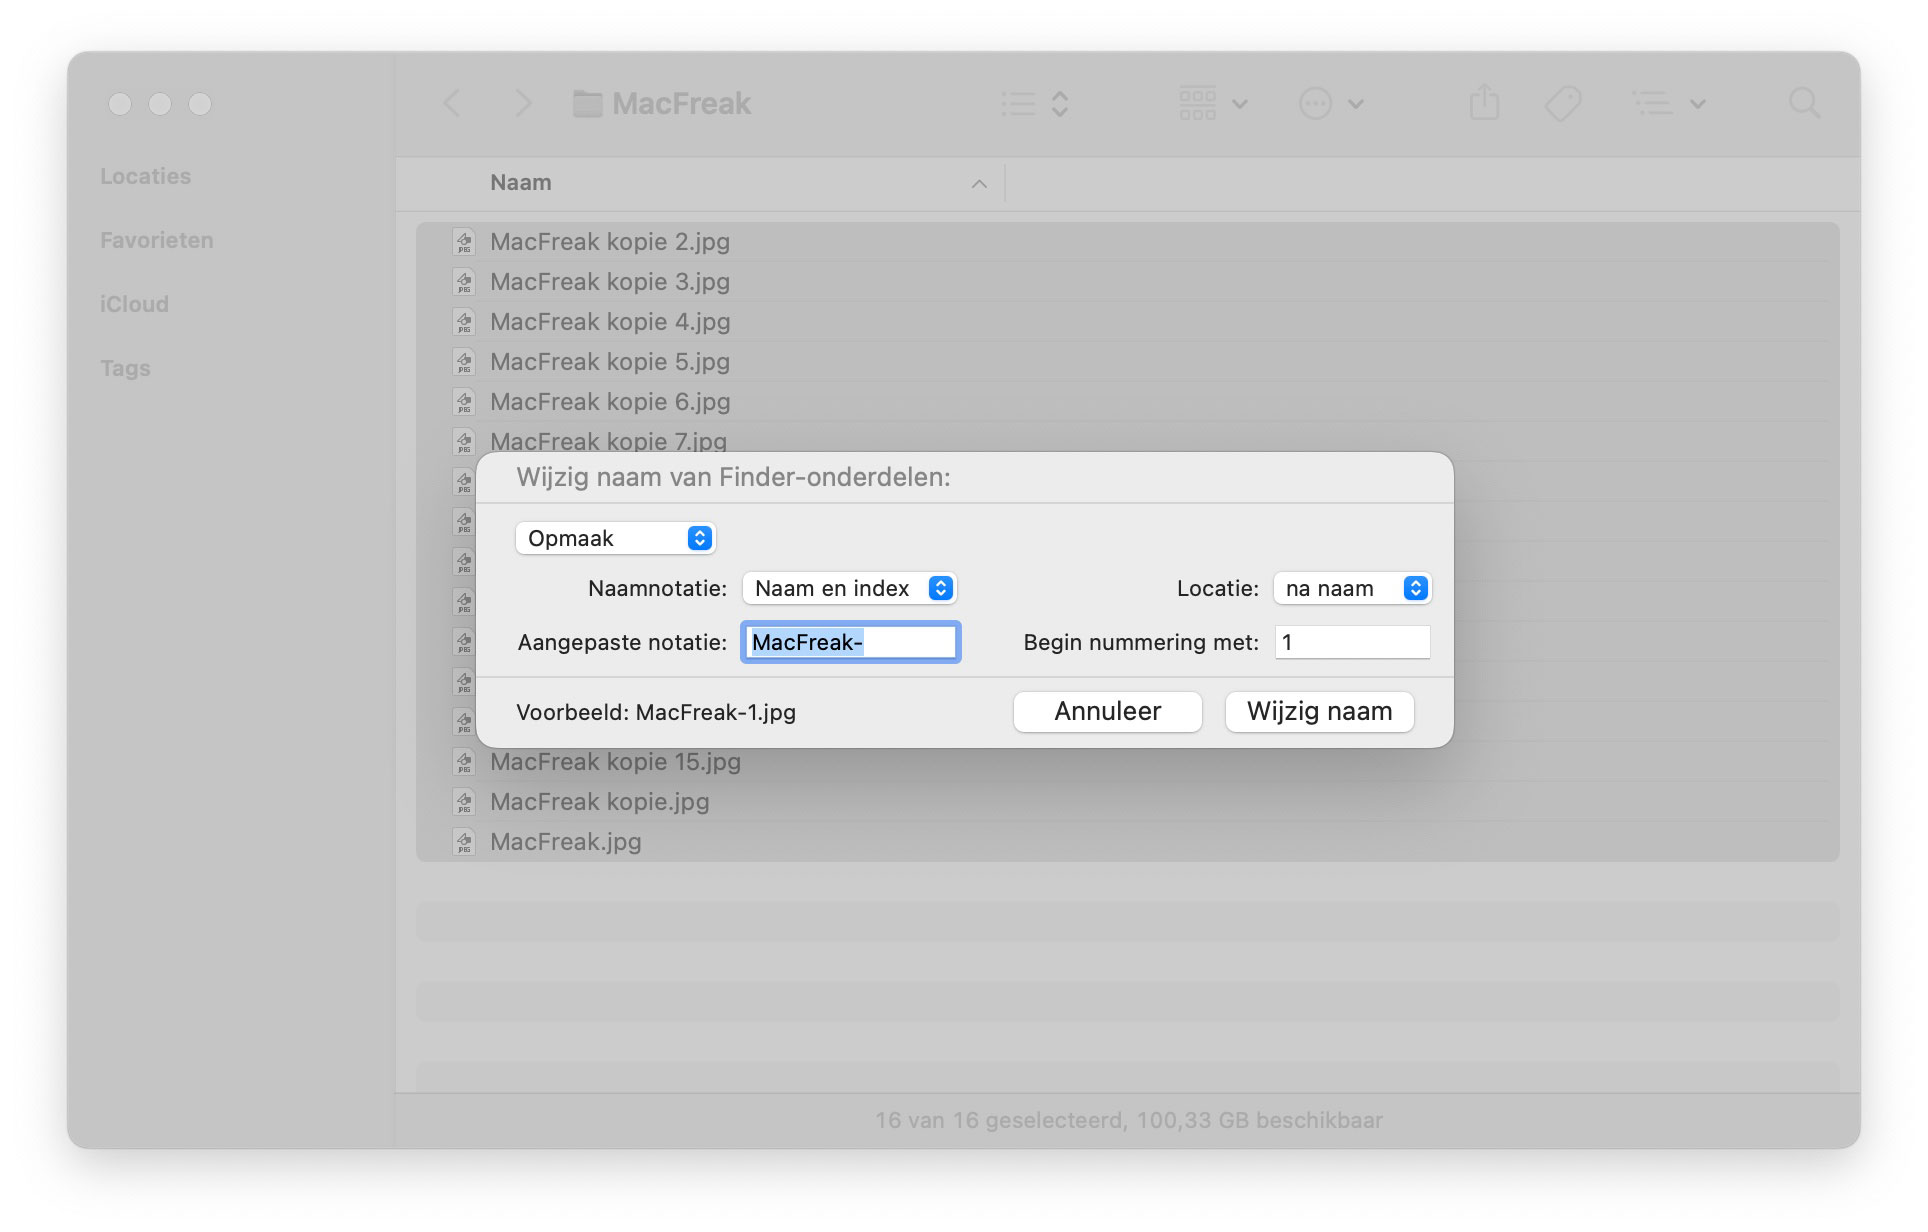This screenshot has width=1928, height=1232.
Task: Select Favorieten in the sidebar
Action: (x=157, y=240)
